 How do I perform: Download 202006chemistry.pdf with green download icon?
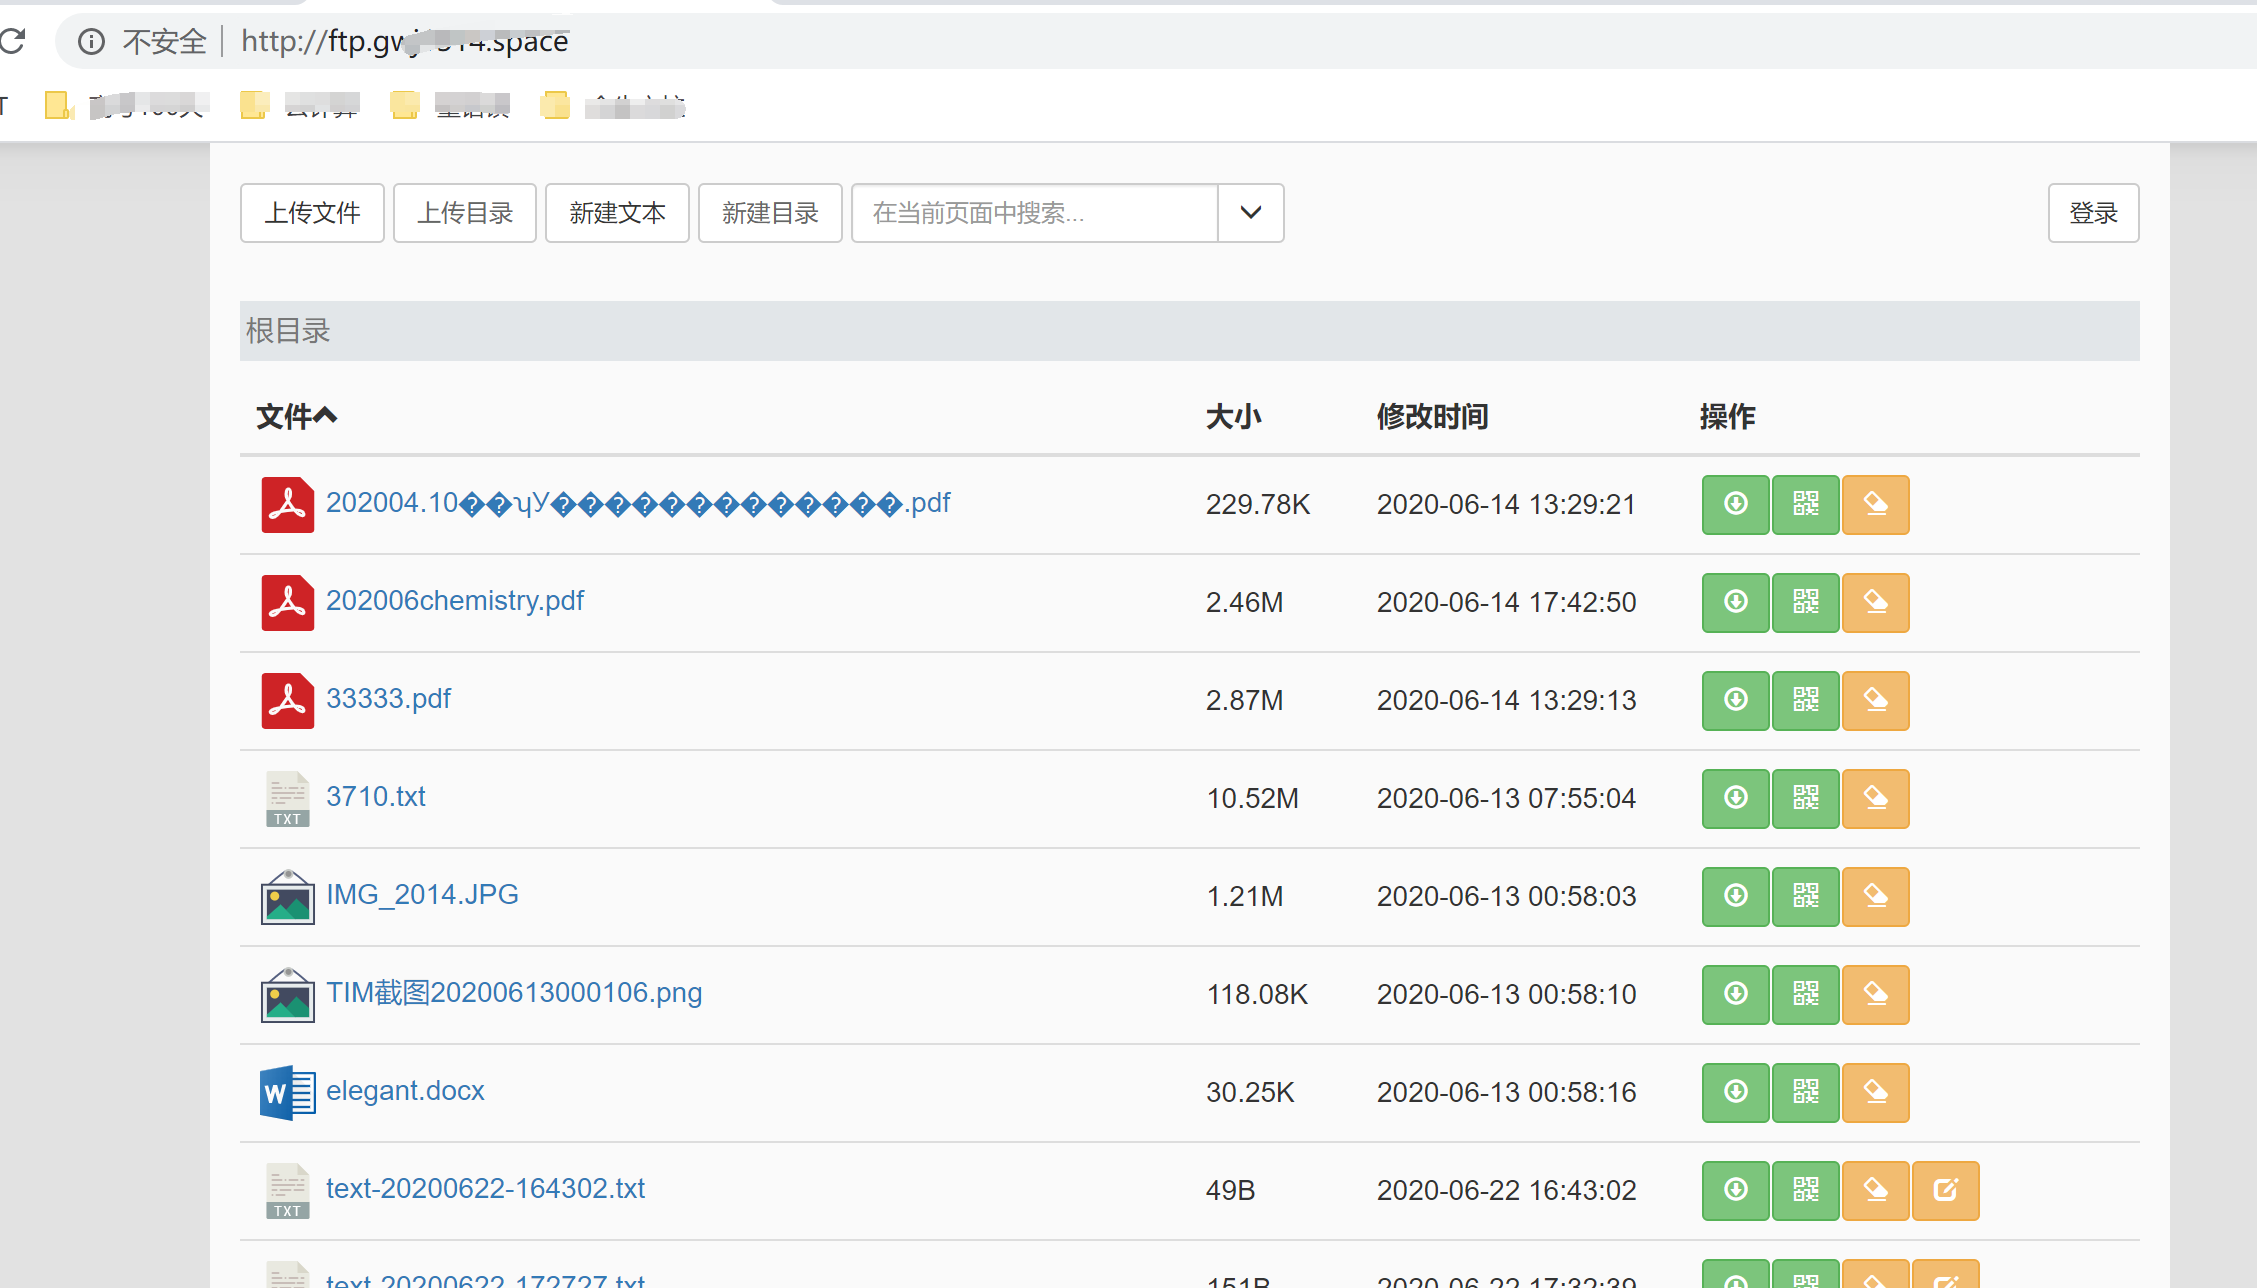click(1735, 602)
